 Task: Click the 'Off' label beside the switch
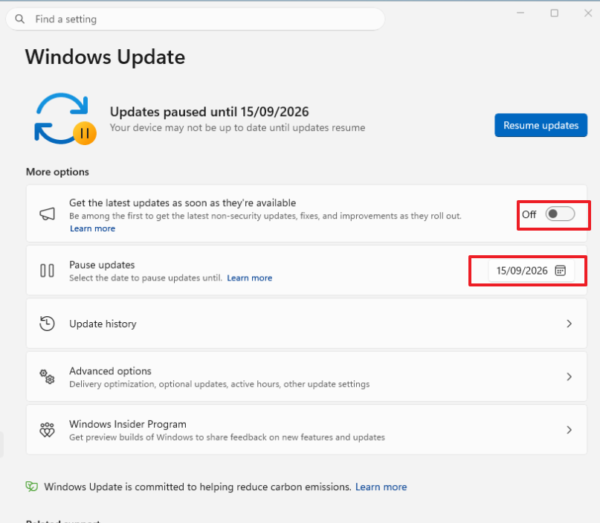point(529,214)
